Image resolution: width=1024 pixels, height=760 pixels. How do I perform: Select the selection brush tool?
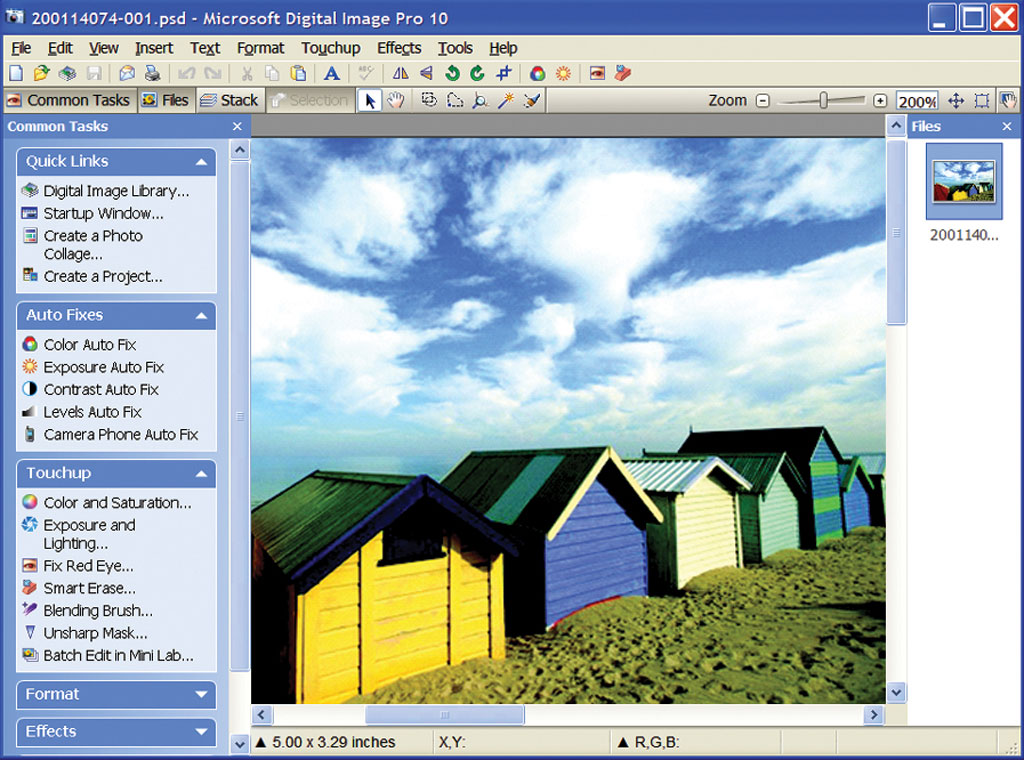[x=532, y=101]
